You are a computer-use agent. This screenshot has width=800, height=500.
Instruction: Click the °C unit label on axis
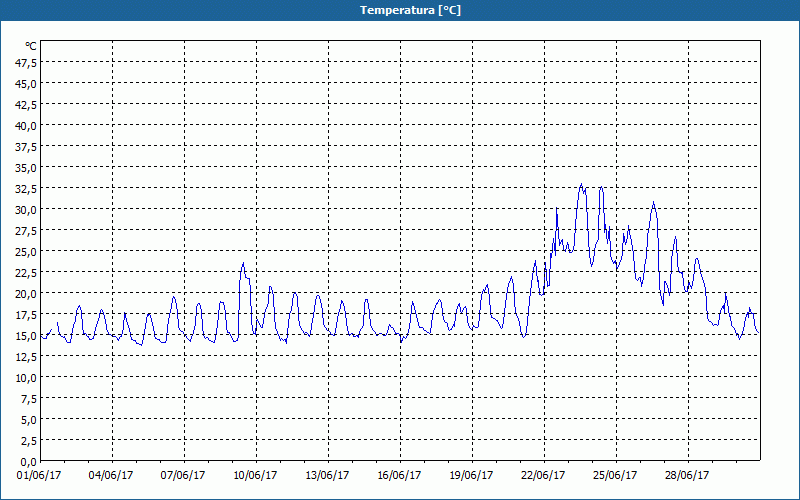point(31,46)
